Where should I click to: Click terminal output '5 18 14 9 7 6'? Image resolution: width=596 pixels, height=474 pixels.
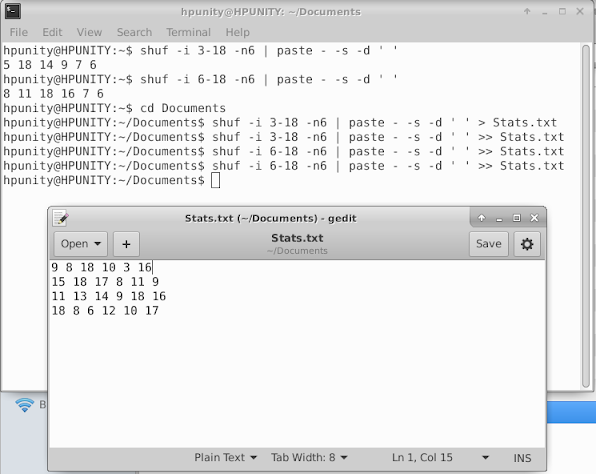tap(50, 65)
